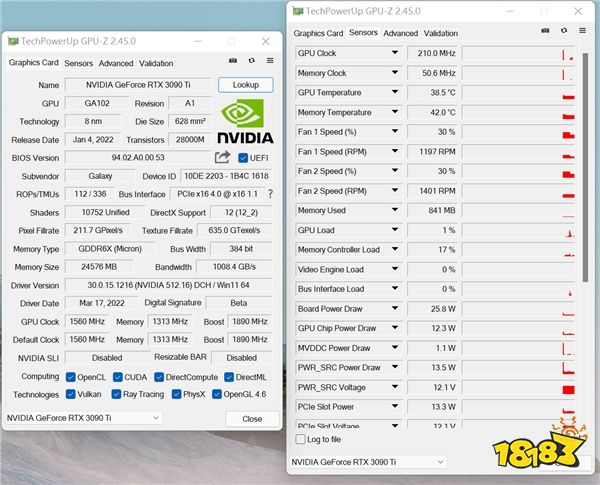This screenshot has width=600, height=485.
Task: Toggle the OpenGL 4.6 checkbox
Action: (x=217, y=394)
